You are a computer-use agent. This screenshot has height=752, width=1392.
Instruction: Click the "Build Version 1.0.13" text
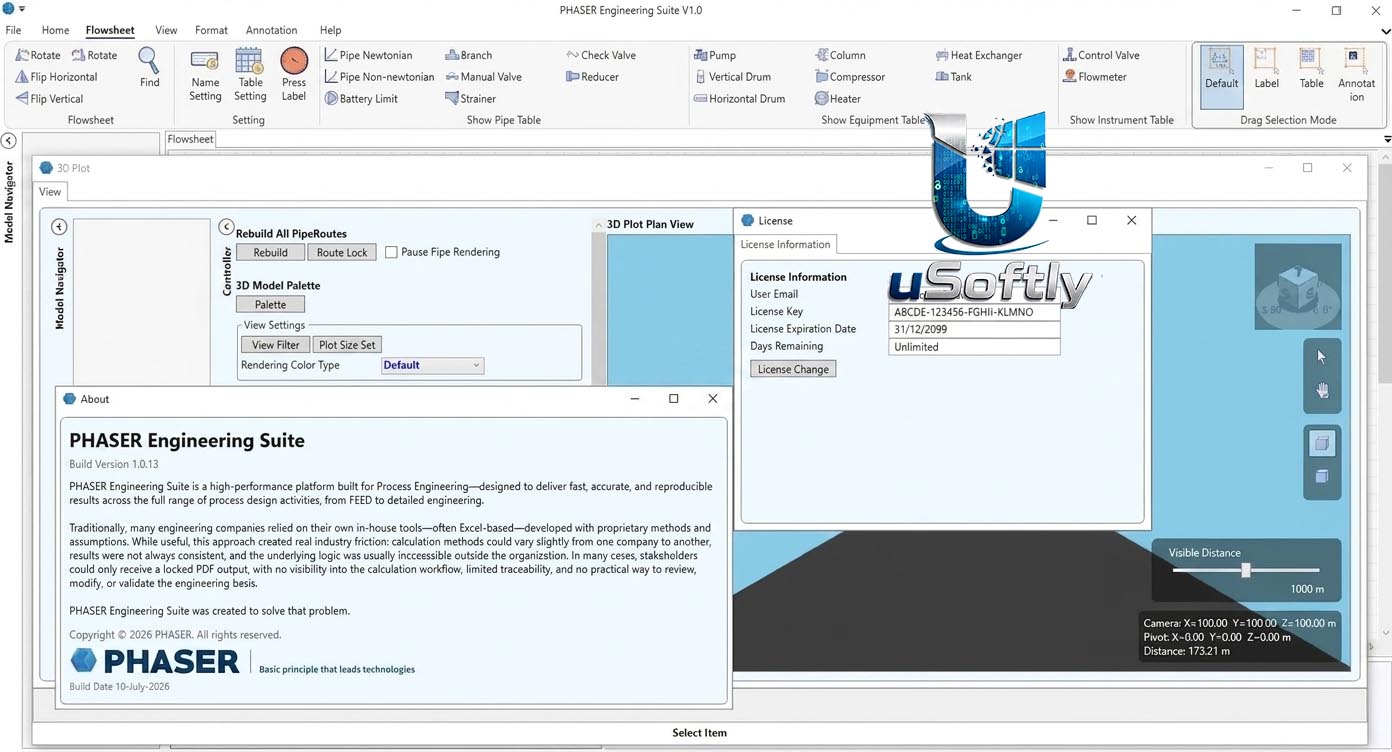[x=113, y=464]
